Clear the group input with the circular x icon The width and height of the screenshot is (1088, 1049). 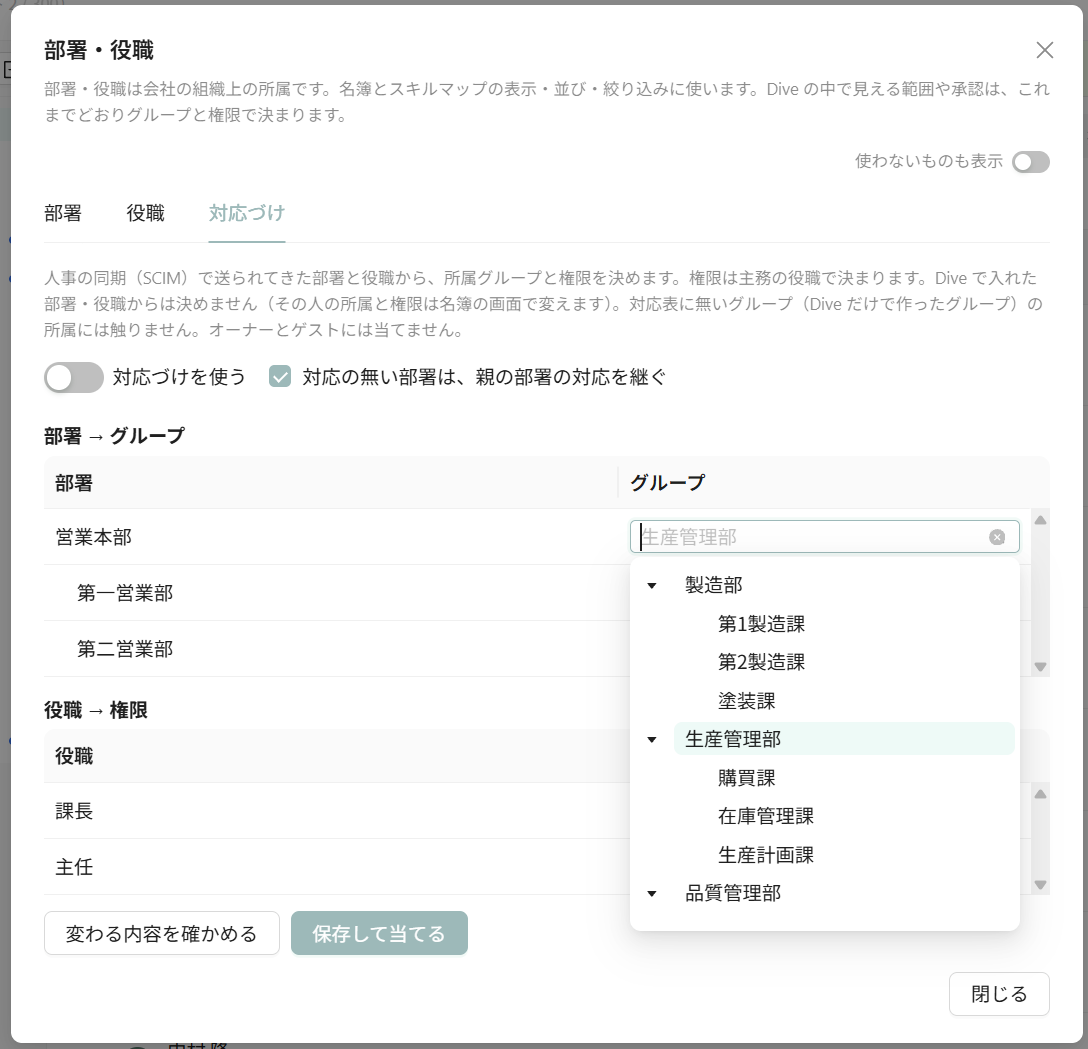pyautogui.click(x=997, y=537)
